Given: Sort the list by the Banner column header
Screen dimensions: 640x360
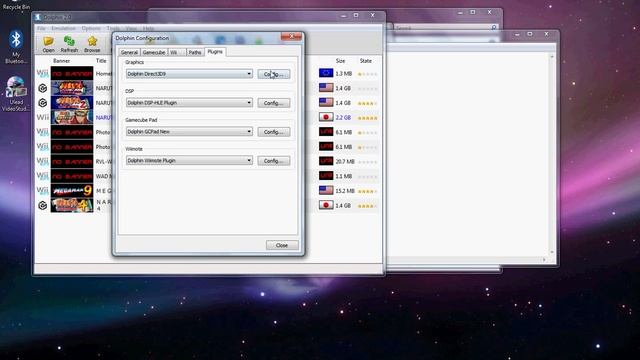Looking at the screenshot, I should click(62, 61).
